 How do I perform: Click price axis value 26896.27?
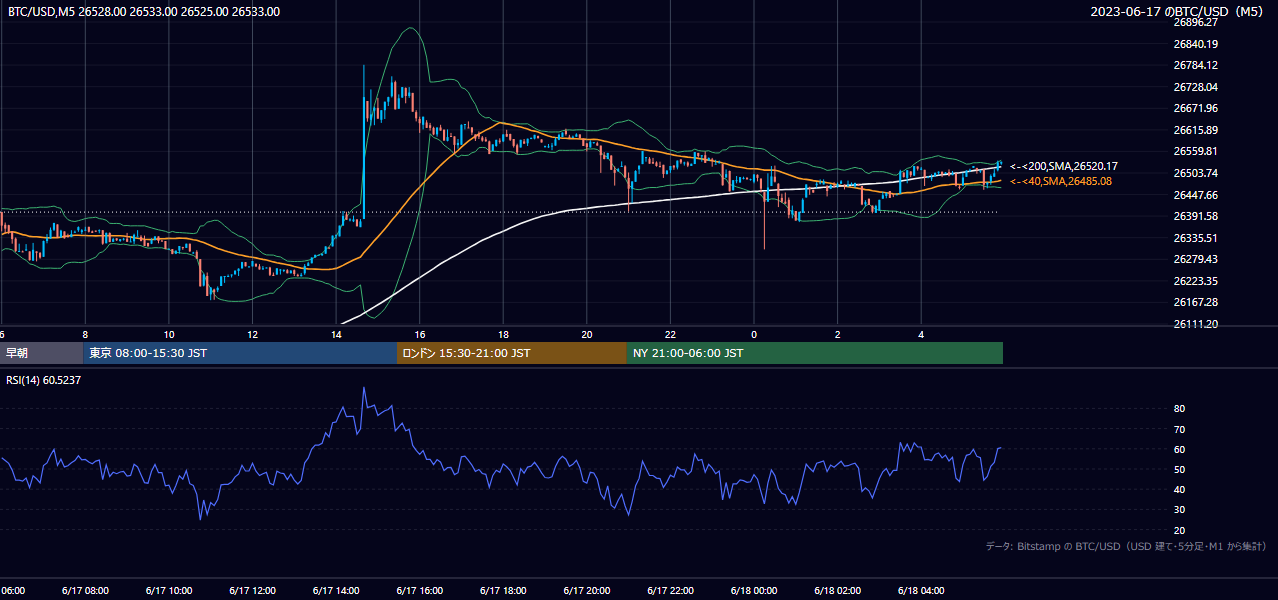tap(1196, 22)
